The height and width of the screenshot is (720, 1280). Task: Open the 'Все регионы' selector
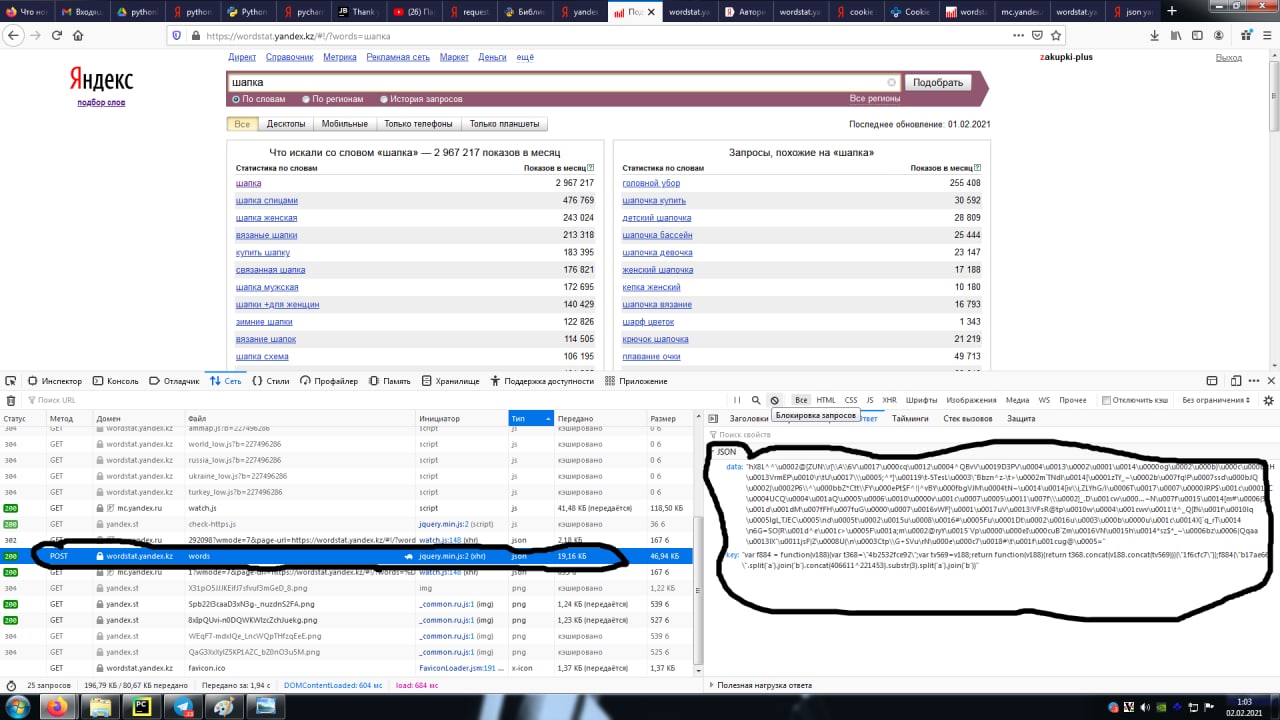[x=875, y=99]
